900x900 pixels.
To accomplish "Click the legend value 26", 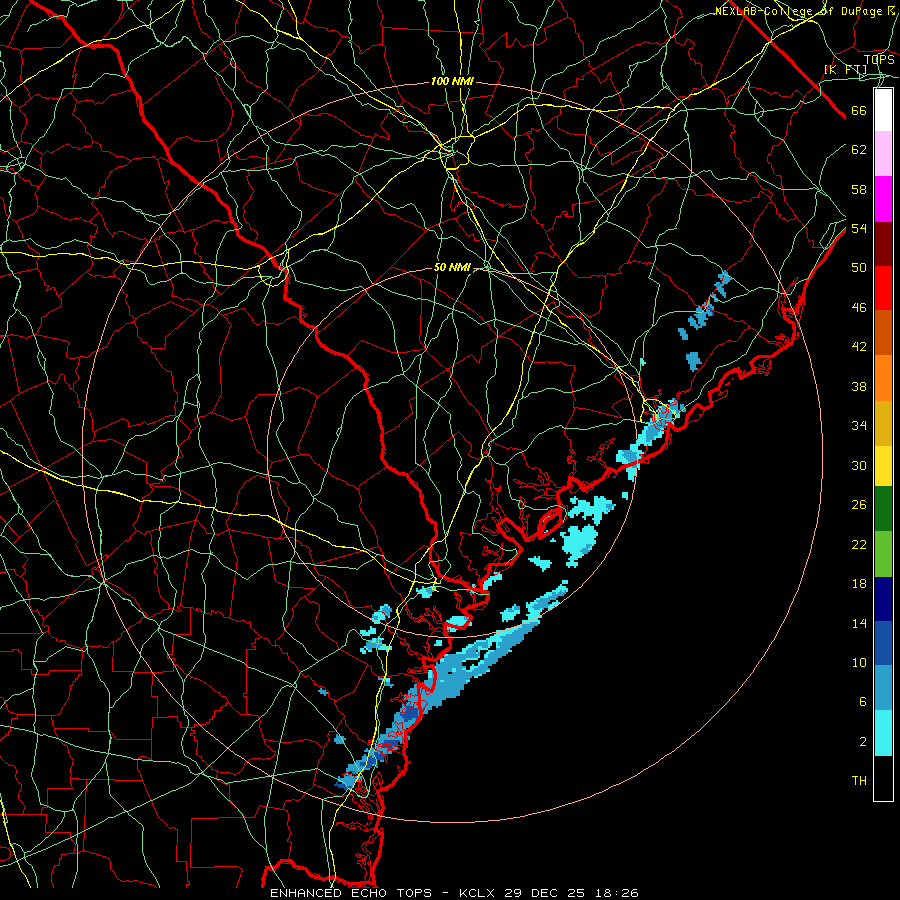I will [859, 505].
